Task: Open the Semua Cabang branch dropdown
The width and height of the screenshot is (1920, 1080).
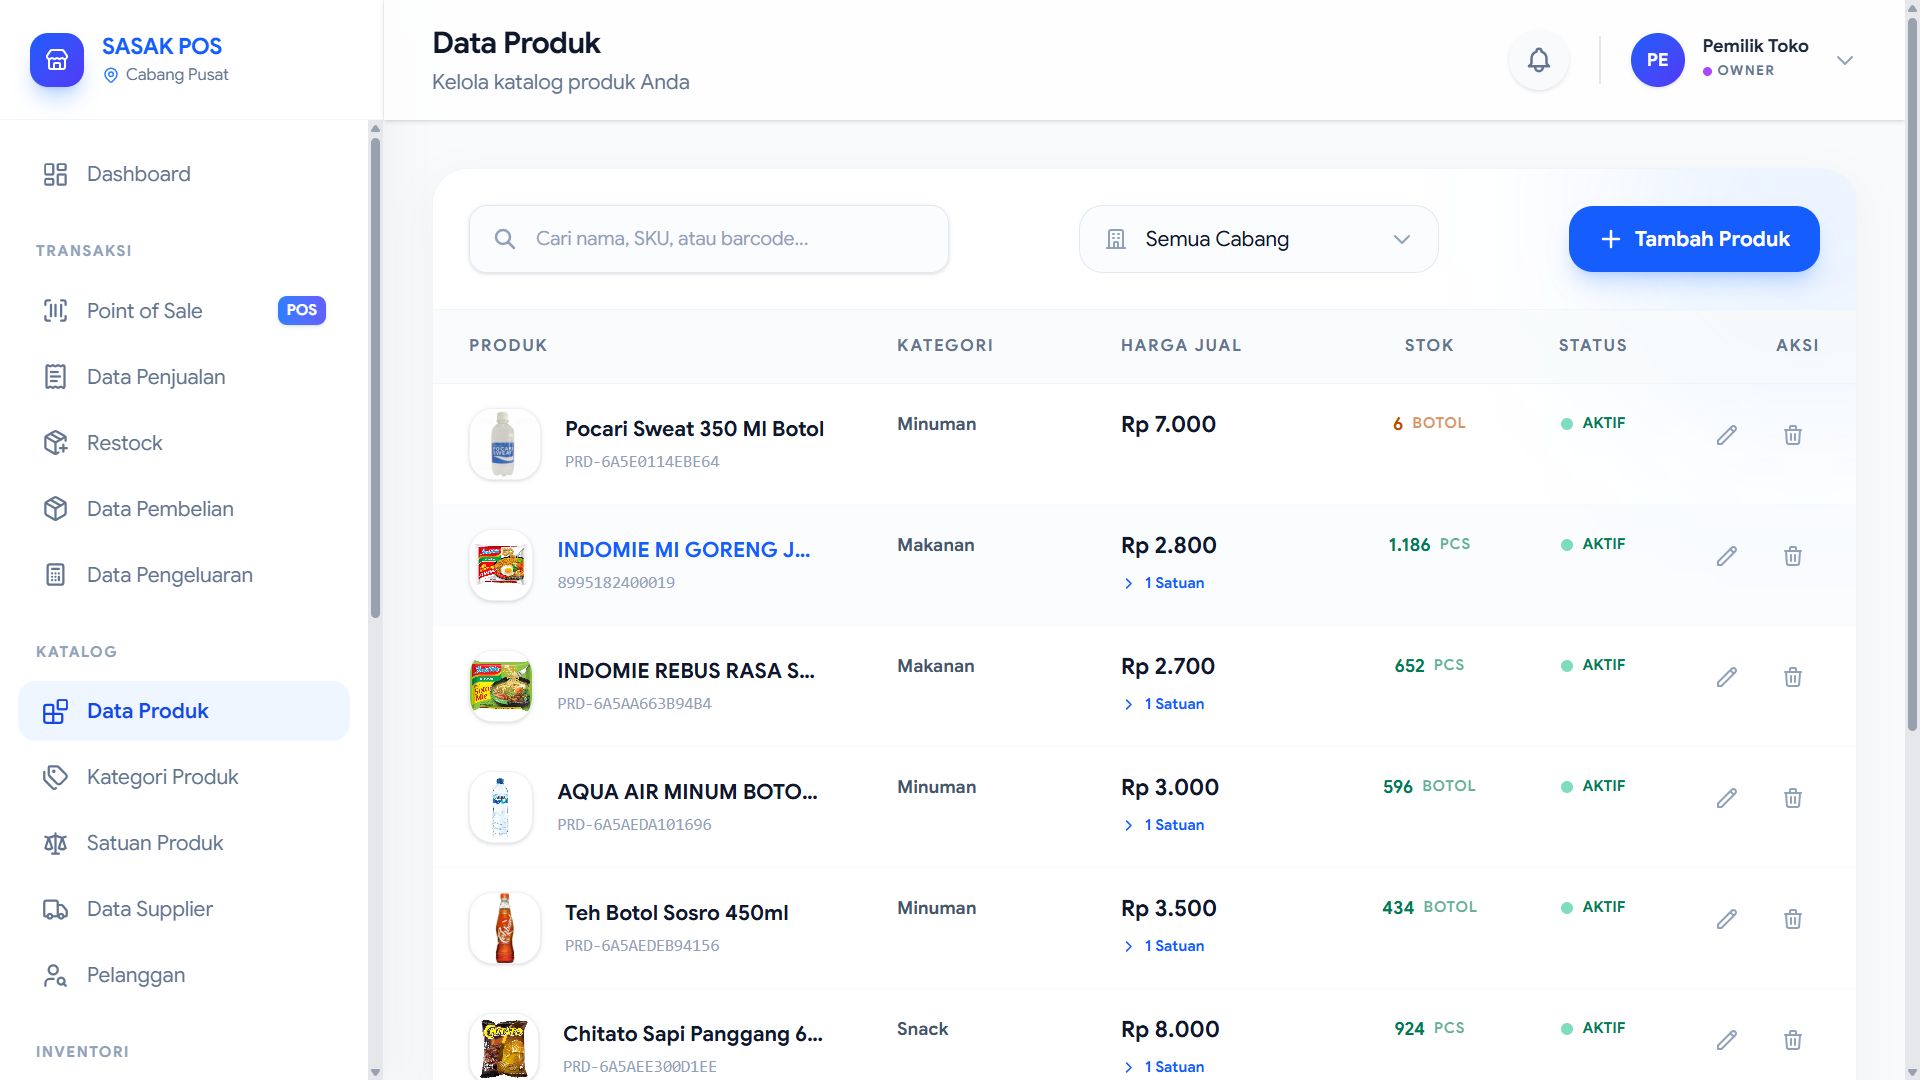Action: coord(1258,239)
